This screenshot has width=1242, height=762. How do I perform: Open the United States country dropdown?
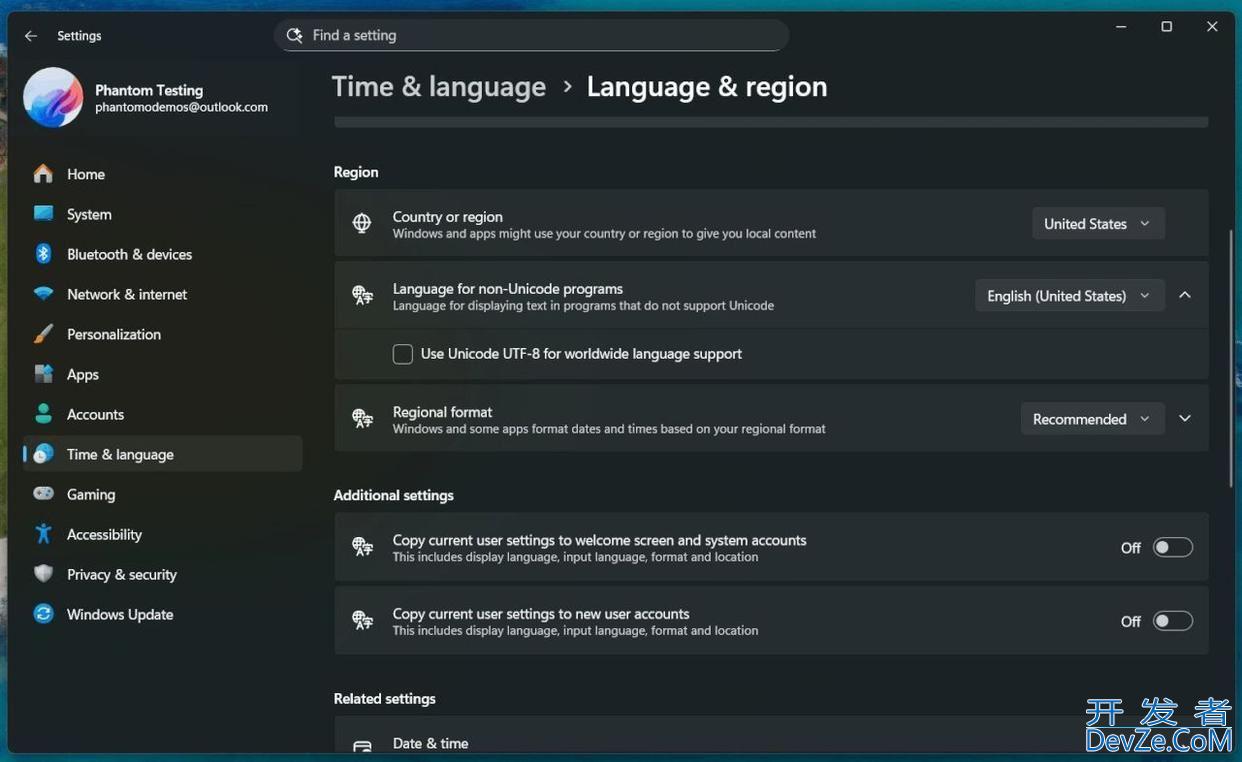[1097, 224]
